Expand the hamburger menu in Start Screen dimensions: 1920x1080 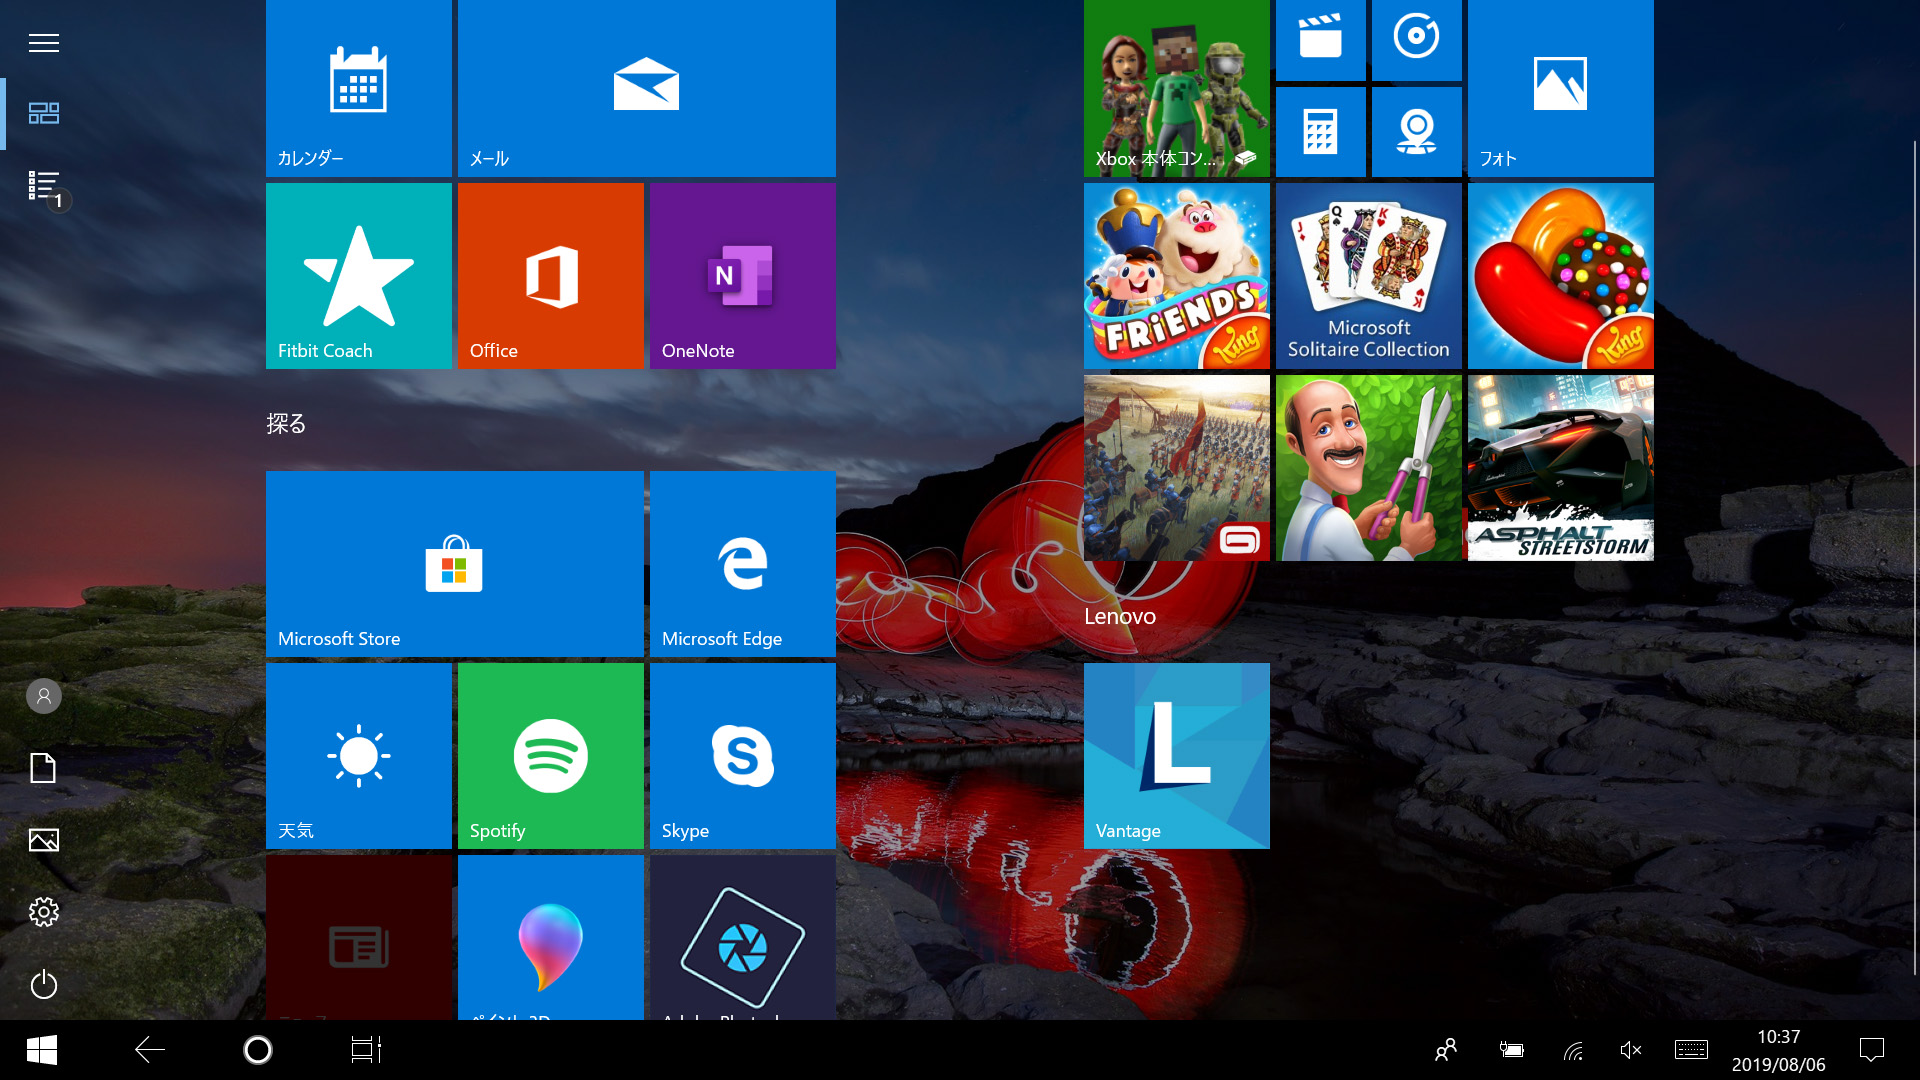(x=44, y=43)
